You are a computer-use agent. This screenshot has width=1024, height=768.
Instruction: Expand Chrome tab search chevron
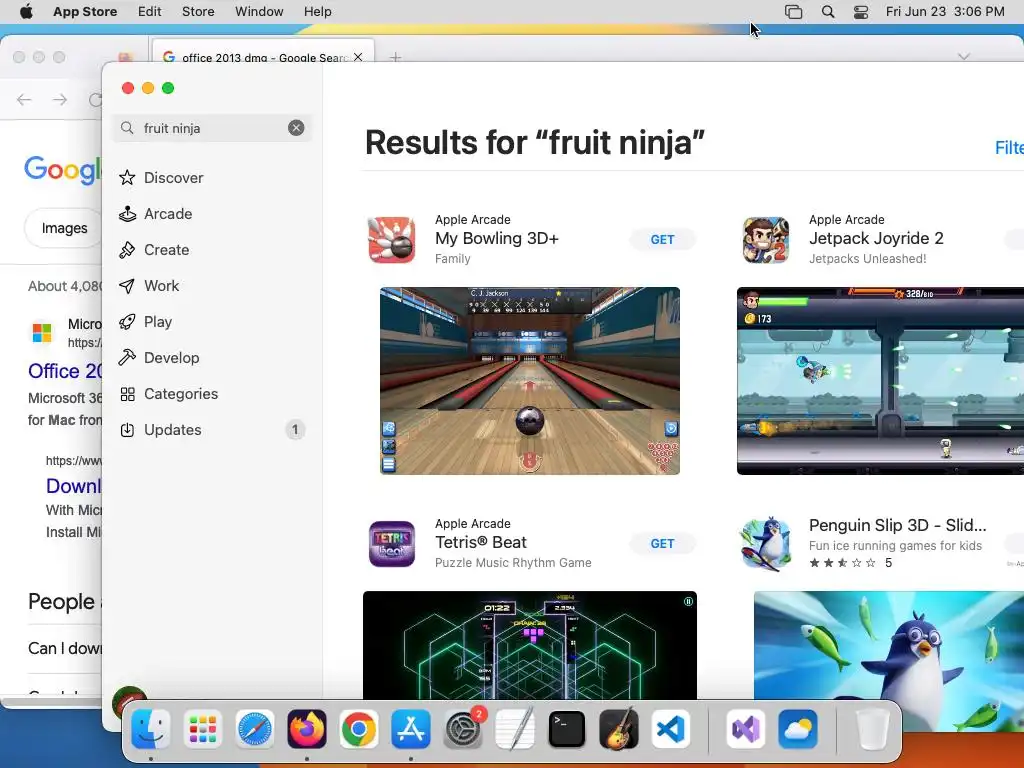[x=963, y=57]
